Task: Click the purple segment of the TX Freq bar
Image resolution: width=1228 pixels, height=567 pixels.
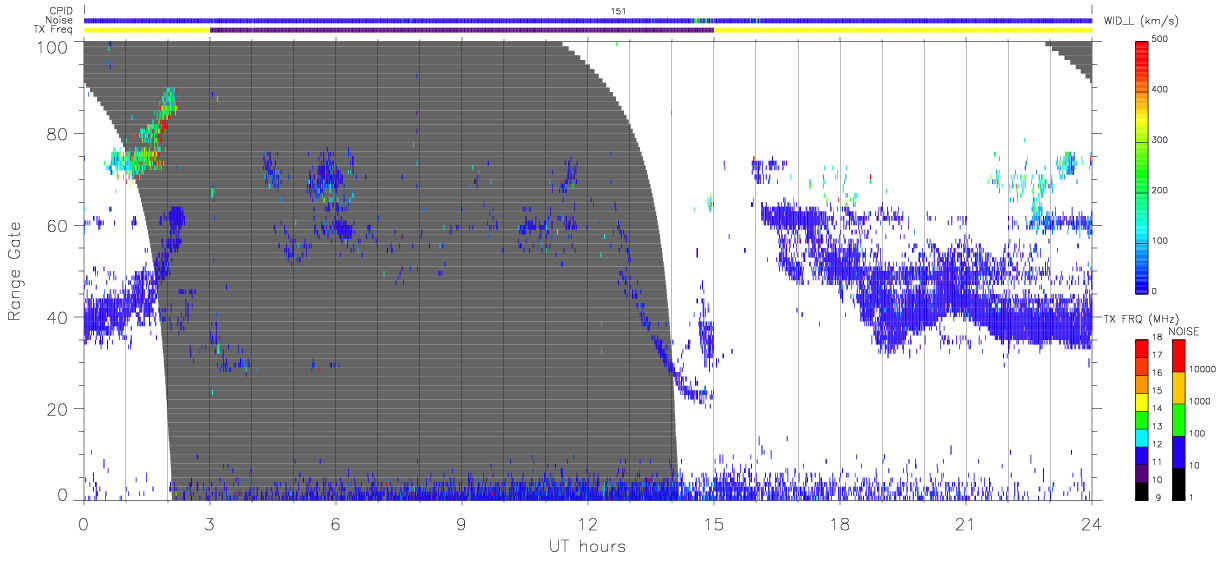Action: click(x=461, y=30)
